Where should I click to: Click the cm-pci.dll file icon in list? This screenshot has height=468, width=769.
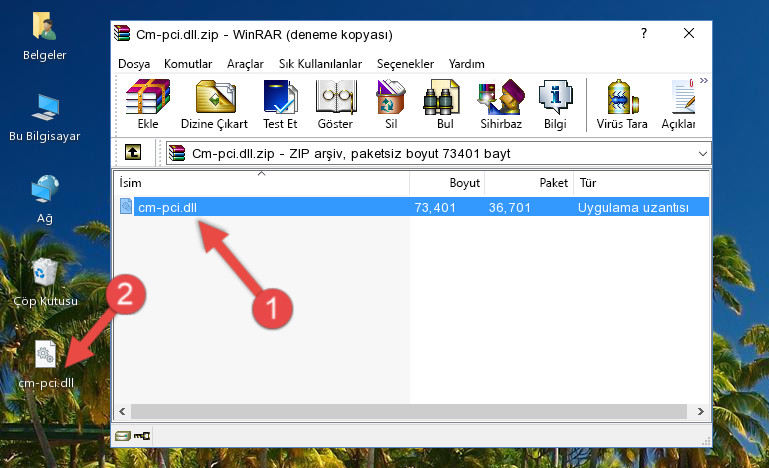coord(126,207)
